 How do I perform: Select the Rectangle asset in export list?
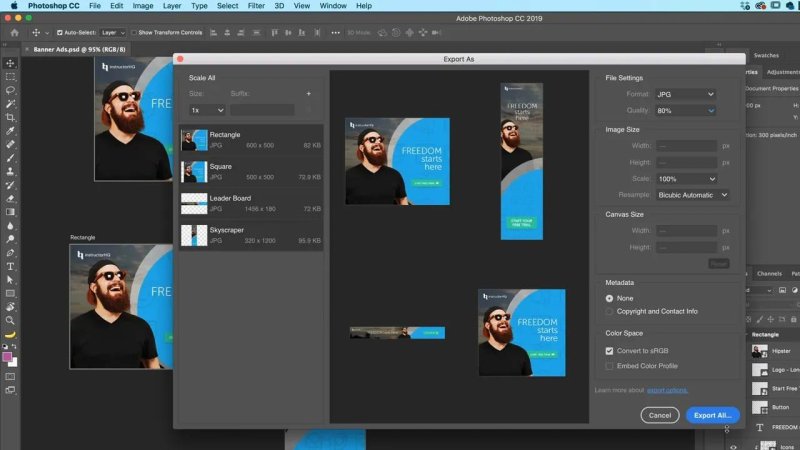(x=251, y=140)
